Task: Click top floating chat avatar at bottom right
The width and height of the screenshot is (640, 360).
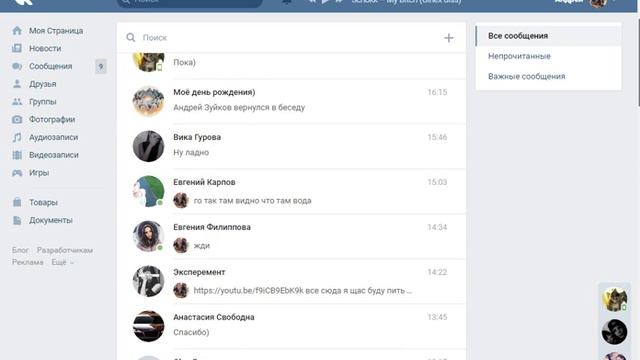Action: coord(614,299)
